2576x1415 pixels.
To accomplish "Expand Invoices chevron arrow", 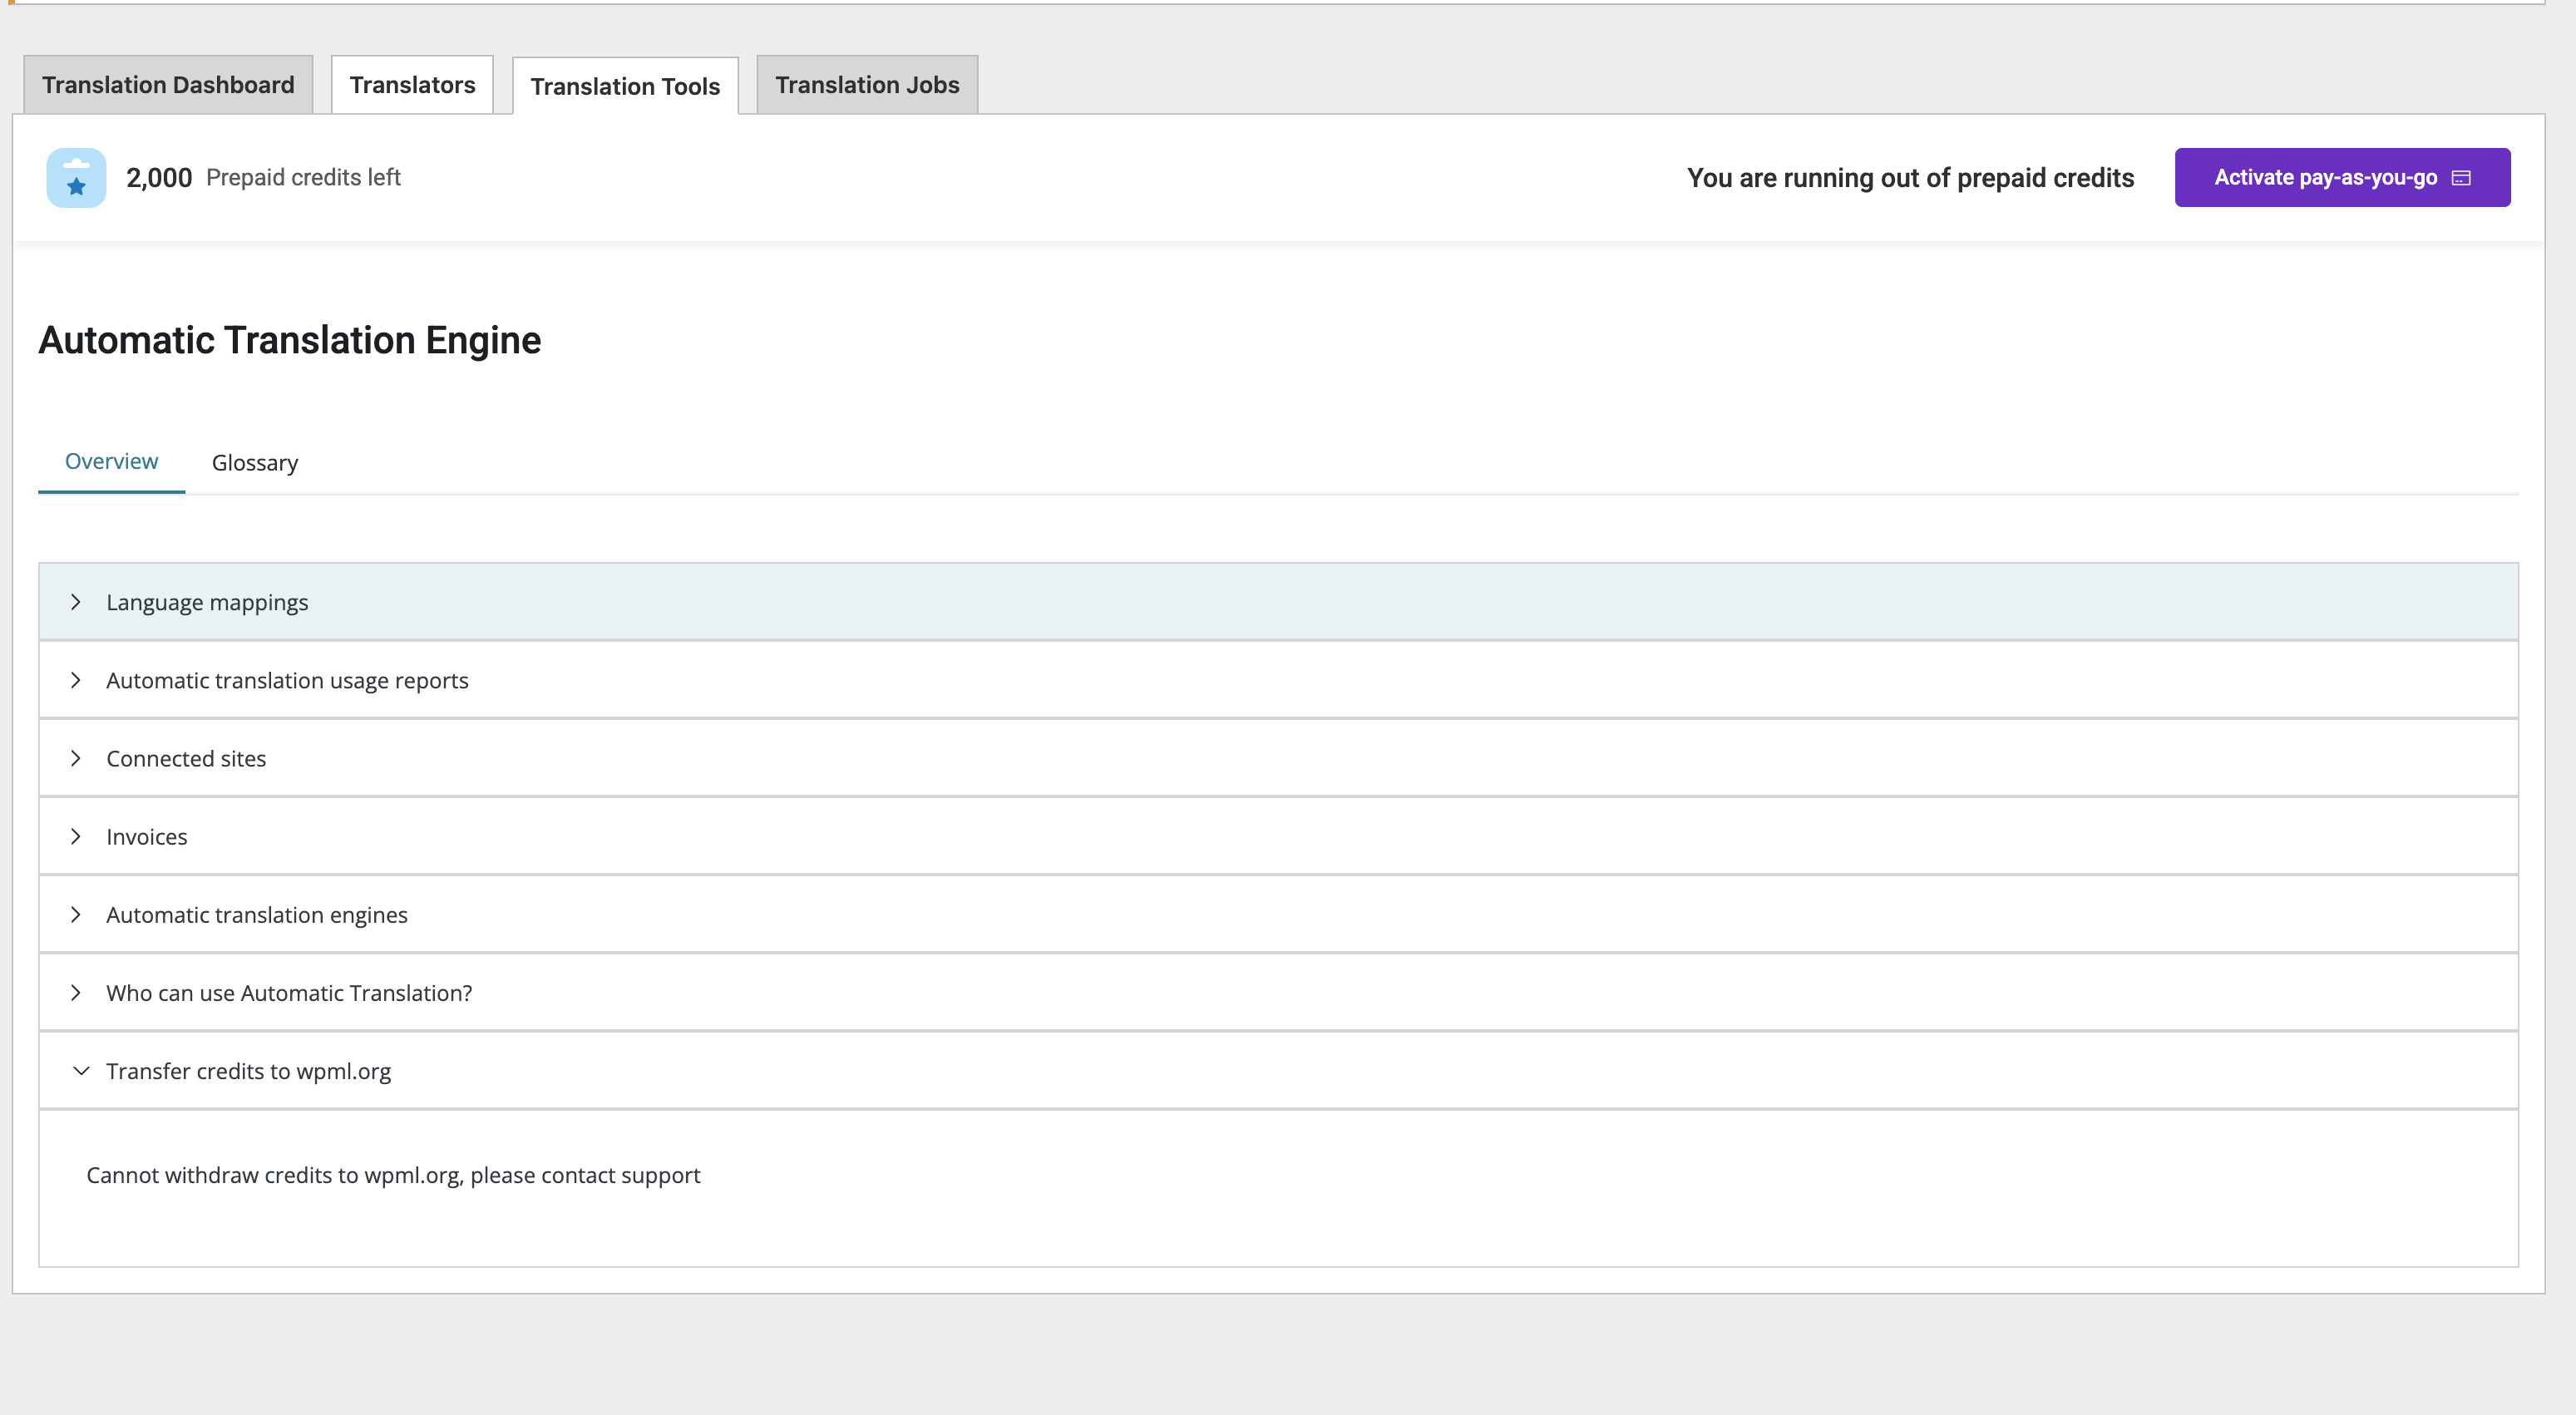I will pyautogui.click(x=76, y=836).
